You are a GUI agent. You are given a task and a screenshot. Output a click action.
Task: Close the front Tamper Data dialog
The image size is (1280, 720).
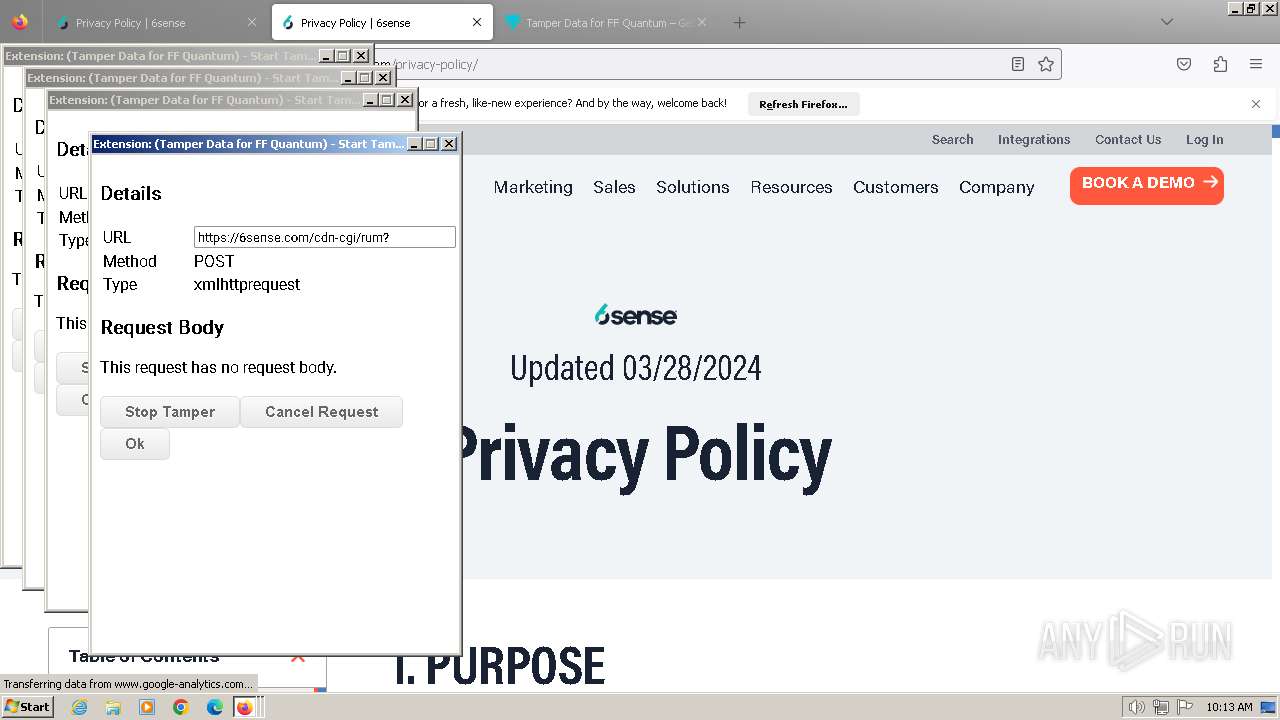coord(449,144)
